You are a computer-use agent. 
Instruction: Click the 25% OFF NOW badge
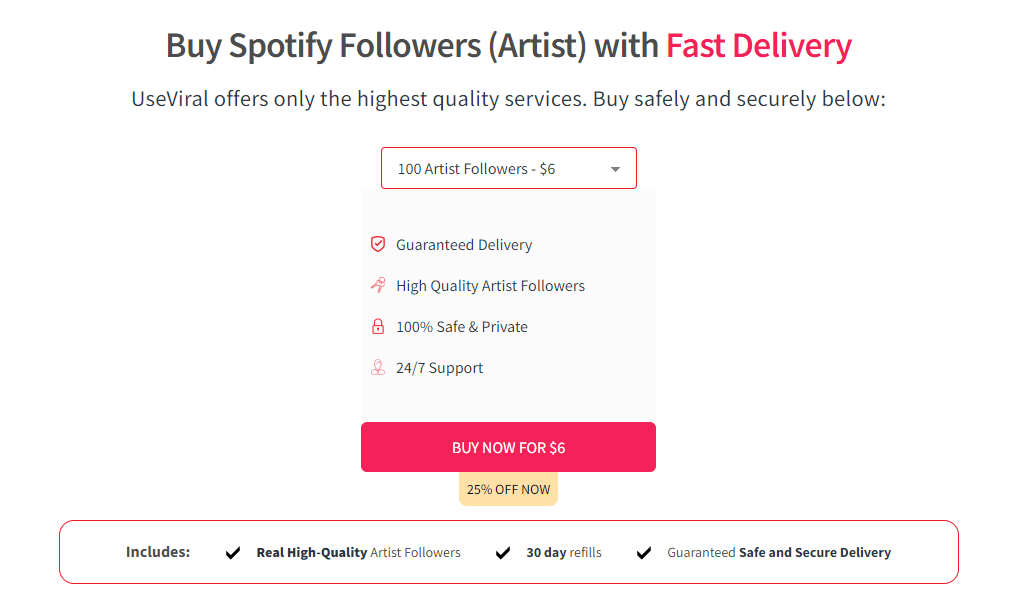click(508, 489)
